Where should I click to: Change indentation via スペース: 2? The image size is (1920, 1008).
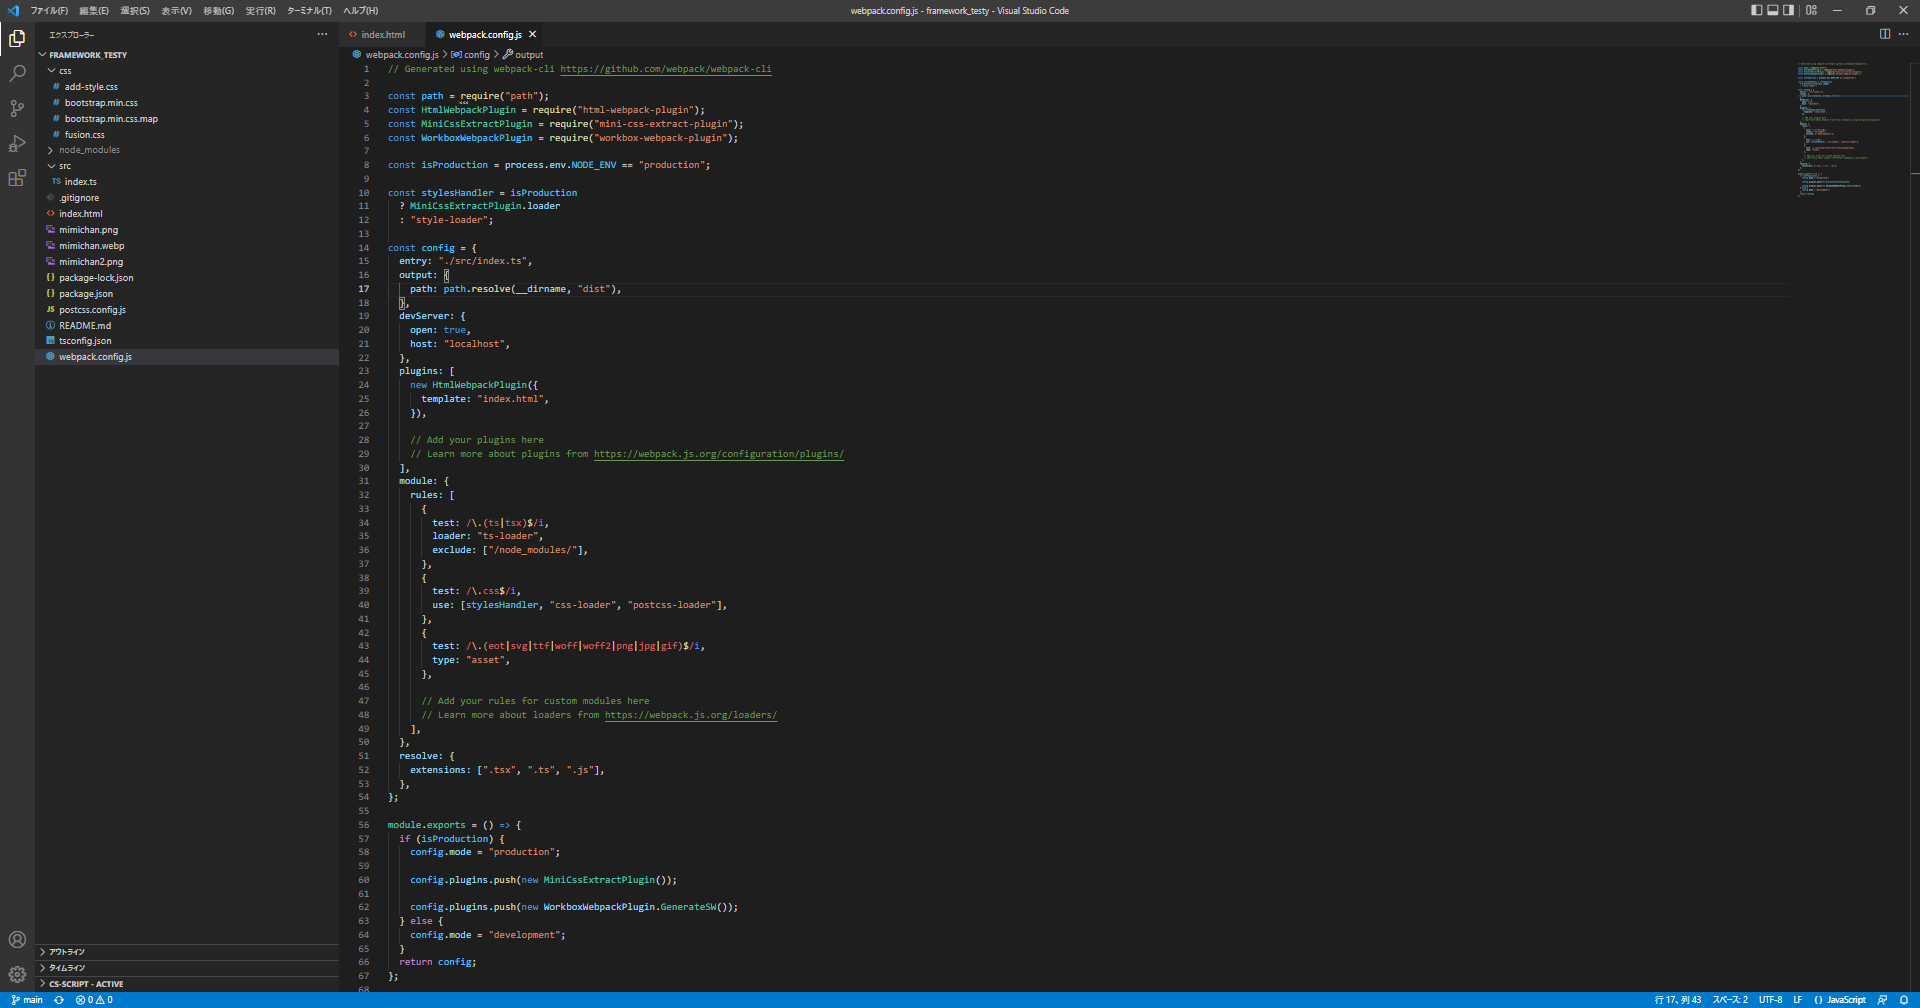(1731, 1000)
